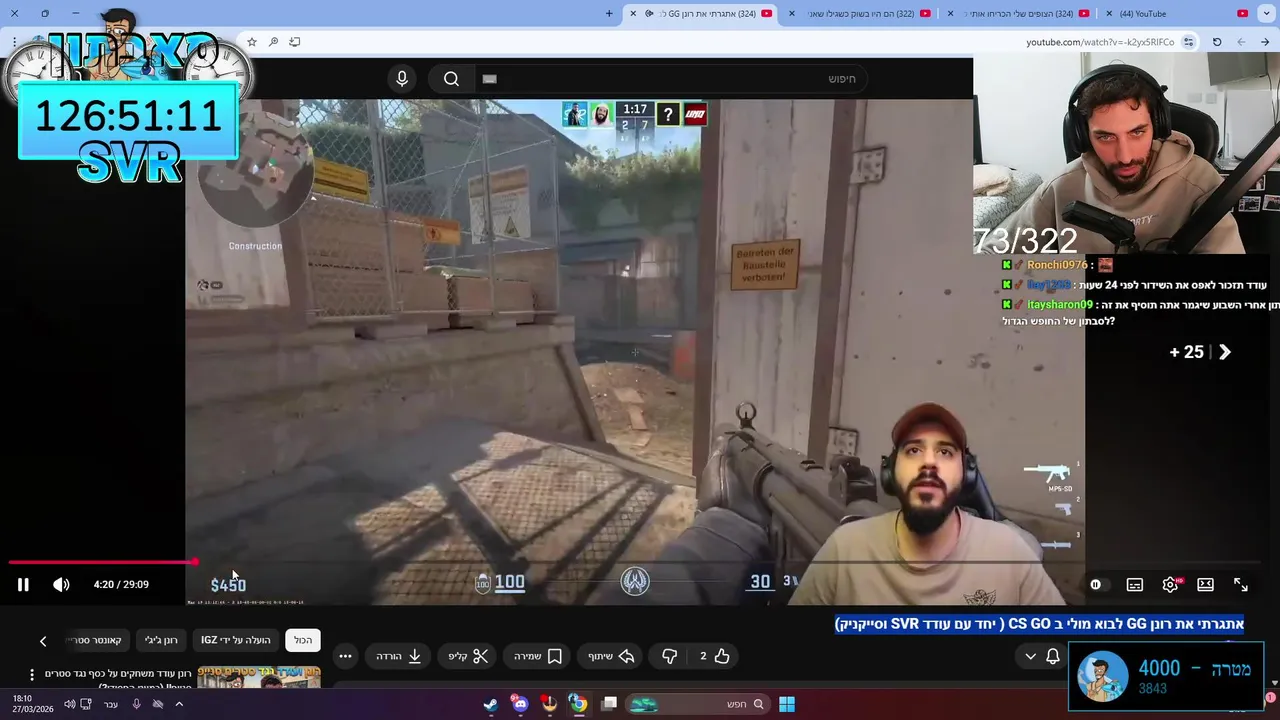Open Discord from the taskbar
Image resolution: width=1280 pixels, height=720 pixels.
coord(520,704)
